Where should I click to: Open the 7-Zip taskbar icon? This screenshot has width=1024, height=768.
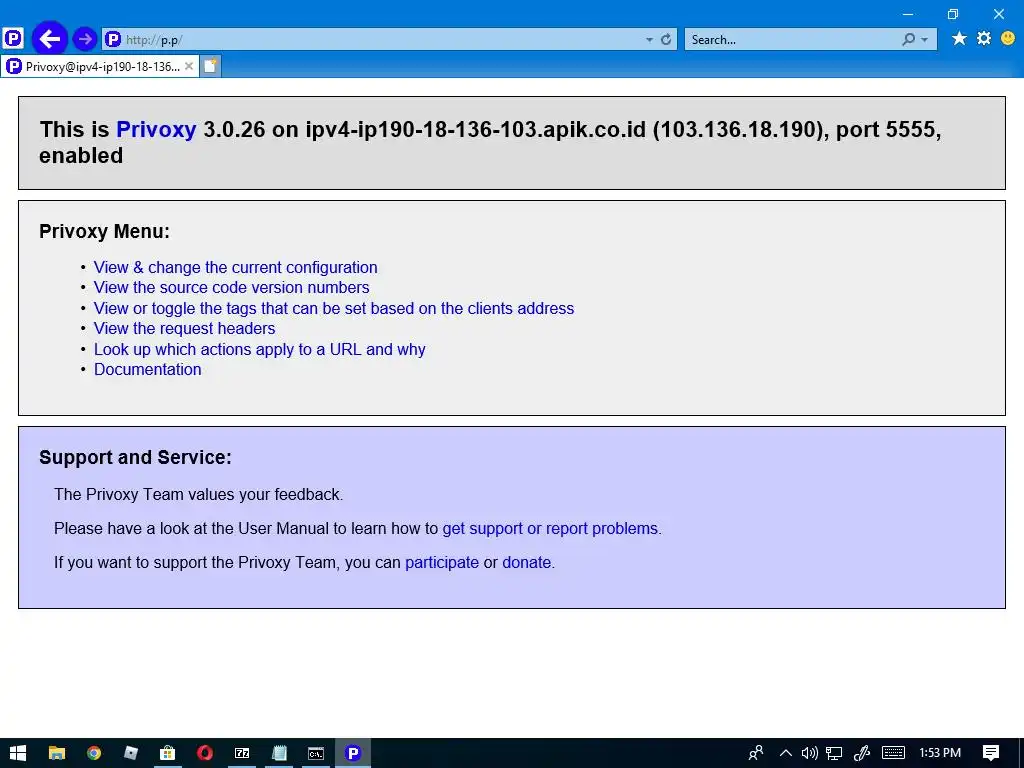click(242, 753)
